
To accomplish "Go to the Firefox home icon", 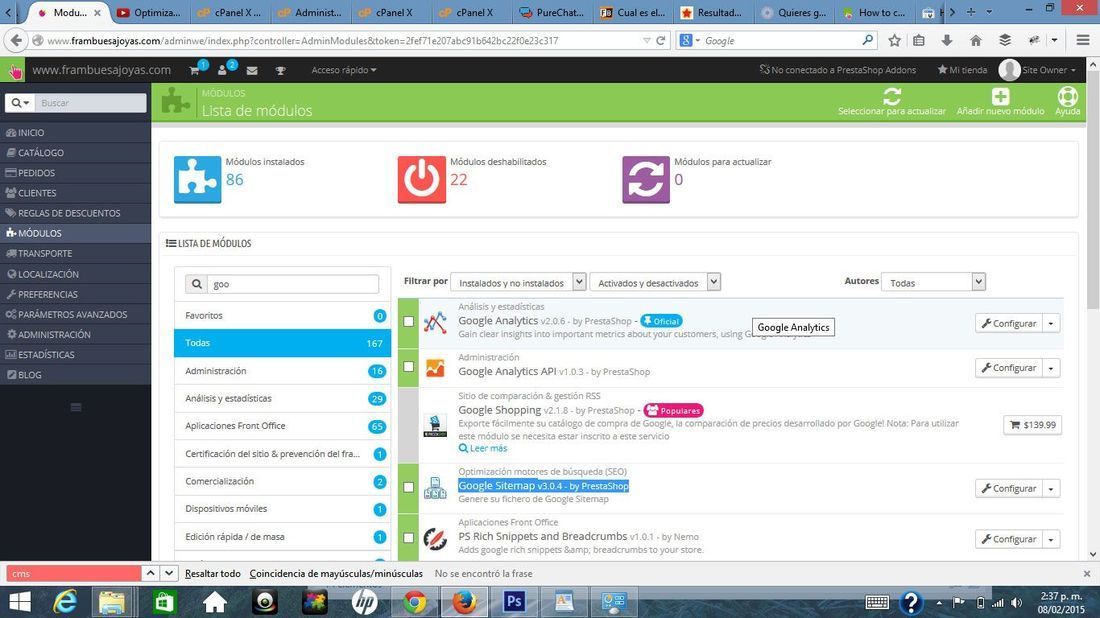I will pyautogui.click(x=975, y=41).
